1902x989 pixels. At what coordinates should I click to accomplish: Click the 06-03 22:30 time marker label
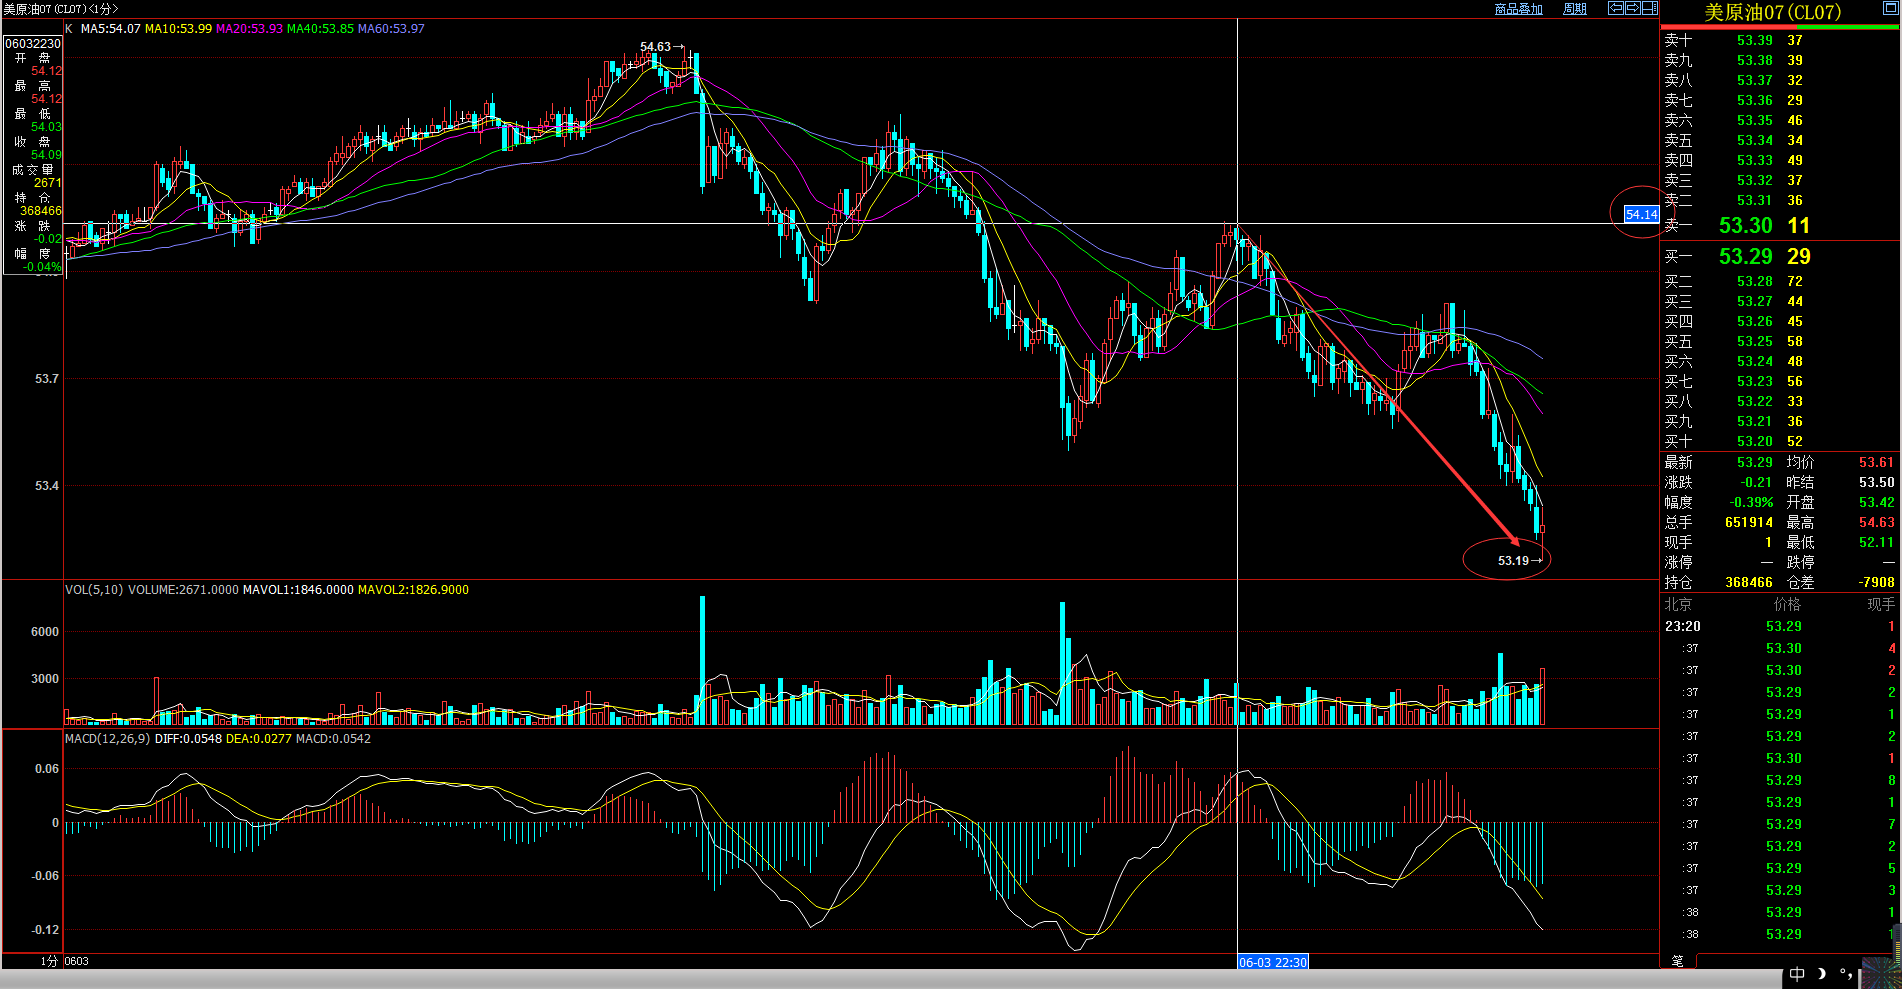coord(1272,962)
